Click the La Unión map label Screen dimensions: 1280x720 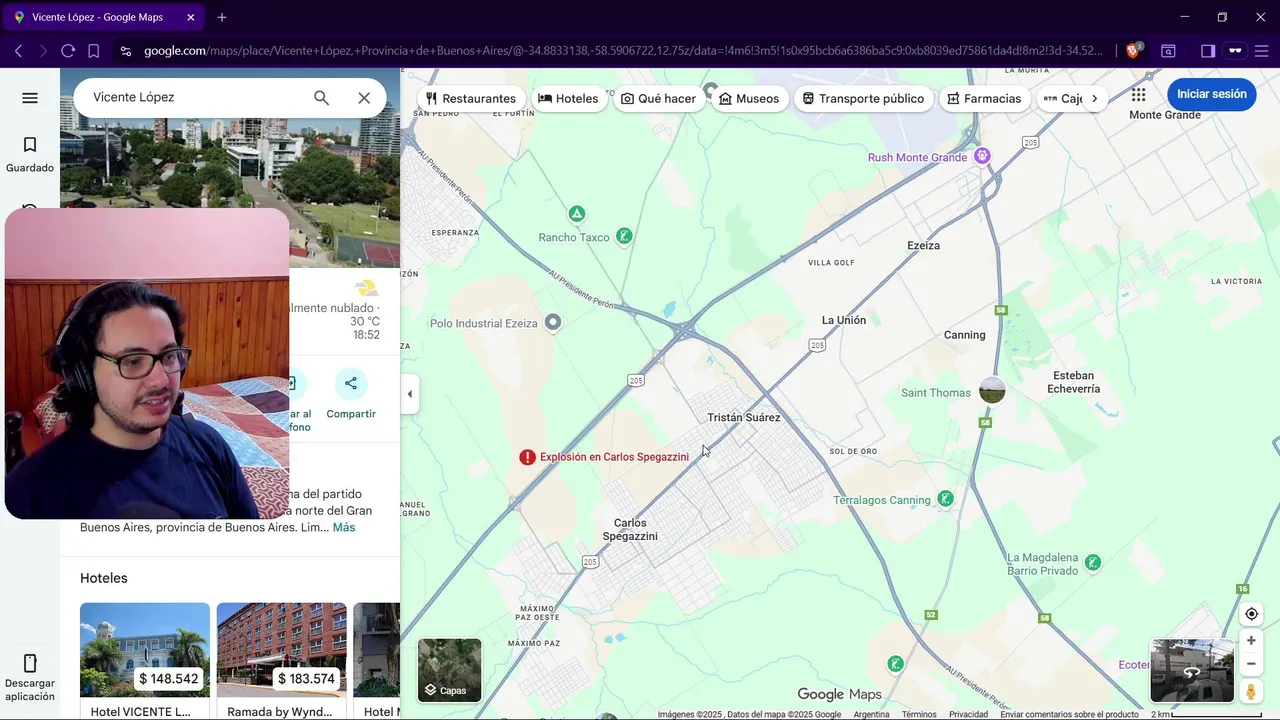click(844, 320)
